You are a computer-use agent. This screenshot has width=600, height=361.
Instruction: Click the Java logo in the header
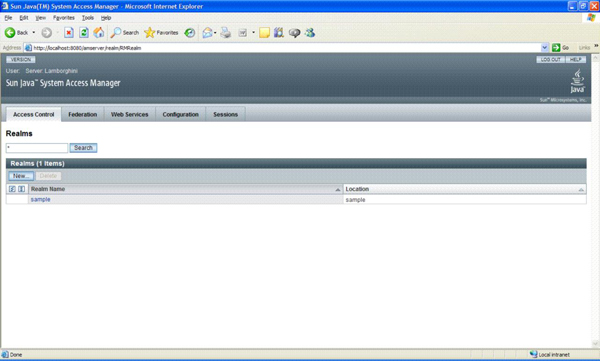click(x=577, y=81)
